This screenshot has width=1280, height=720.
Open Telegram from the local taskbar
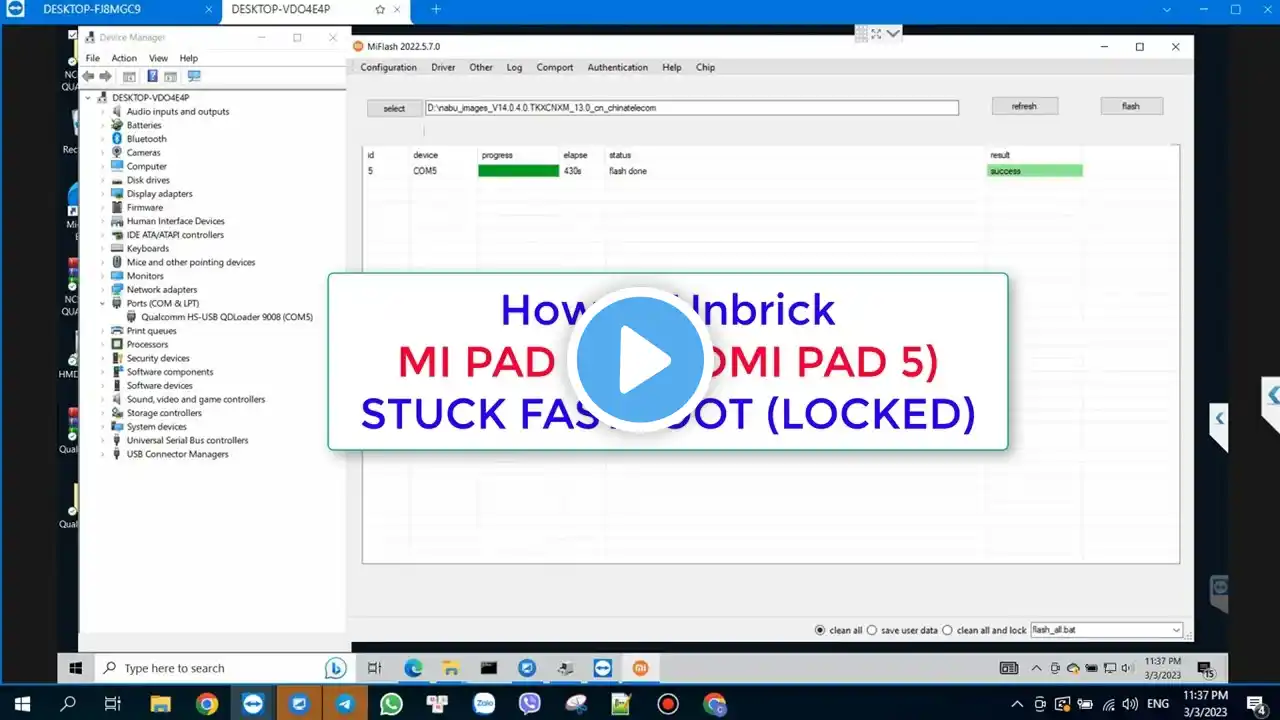coord(345,704)
